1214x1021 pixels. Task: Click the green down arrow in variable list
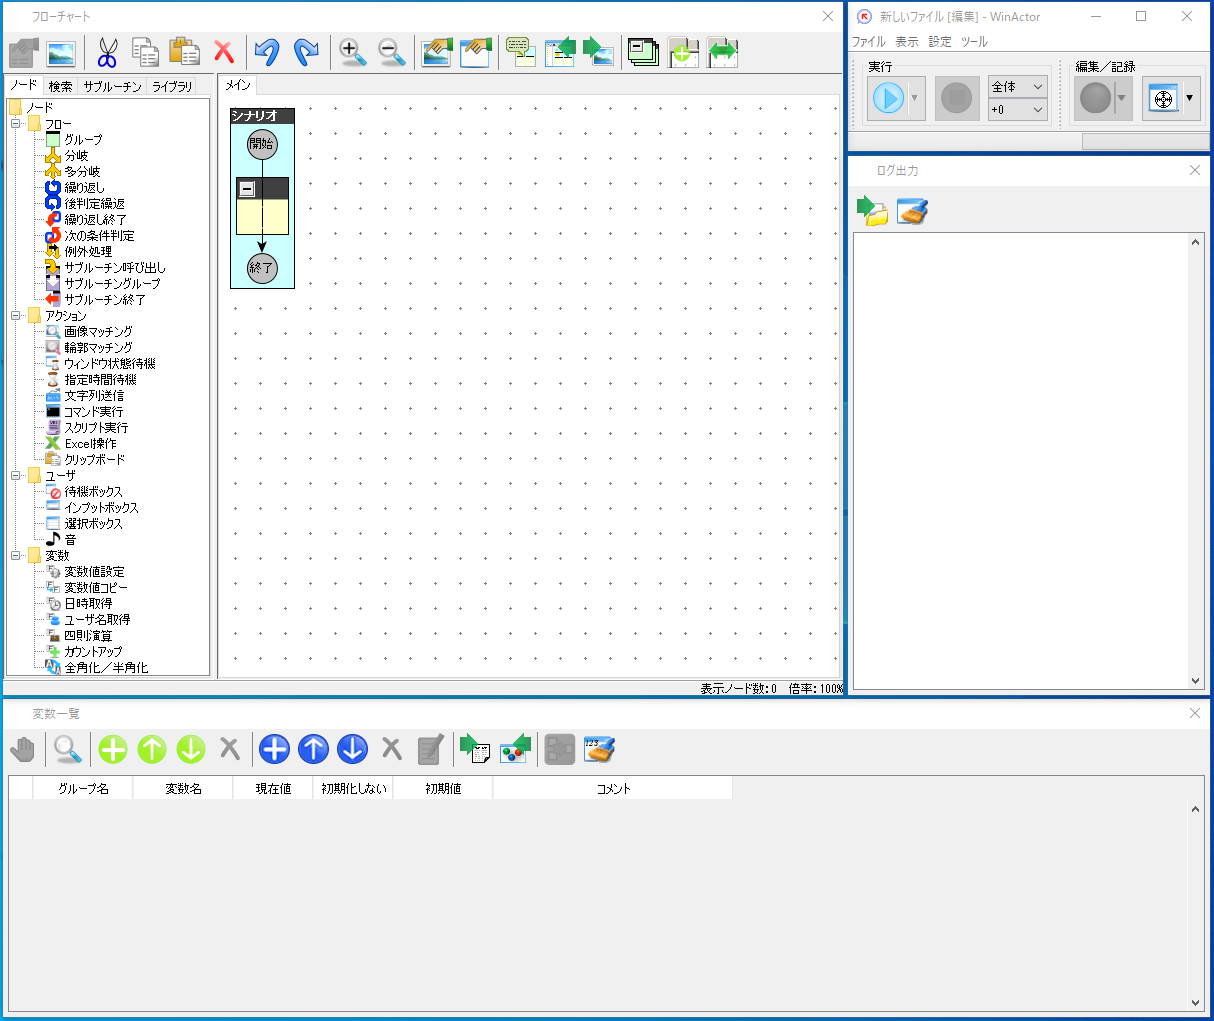pyautogui.click(x=191, y=749)
